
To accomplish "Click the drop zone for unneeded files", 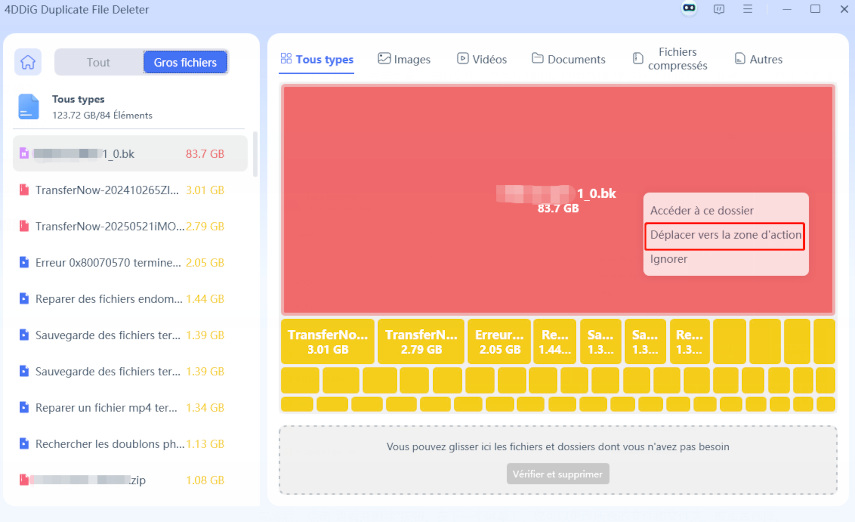I will tap(558, 460).
